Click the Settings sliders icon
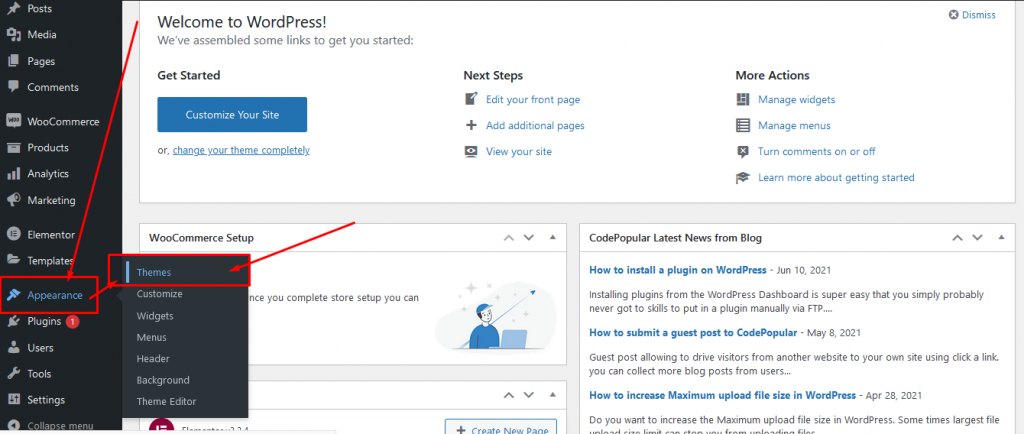1024x434 pixels. tap(13, 399)
